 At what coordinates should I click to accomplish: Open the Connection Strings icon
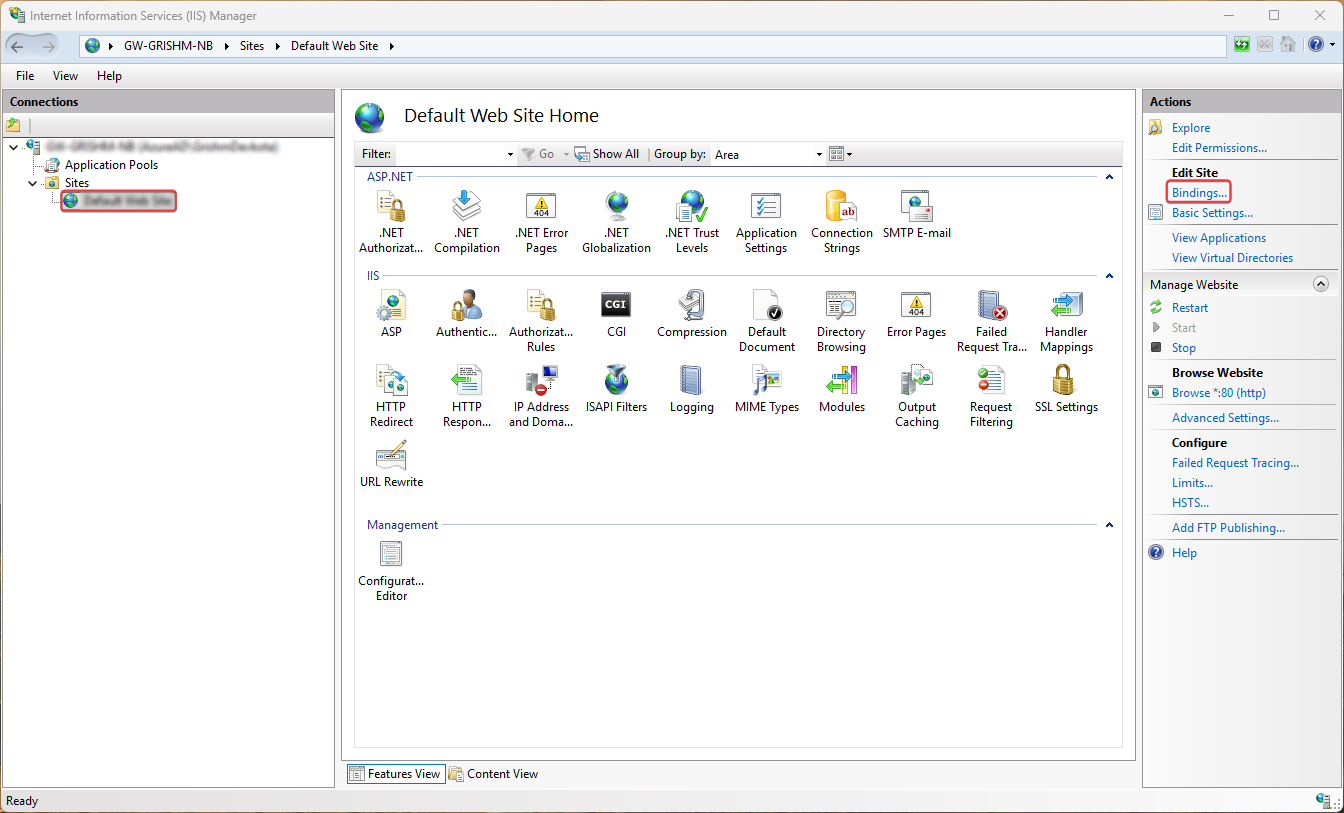pos(841,220)
